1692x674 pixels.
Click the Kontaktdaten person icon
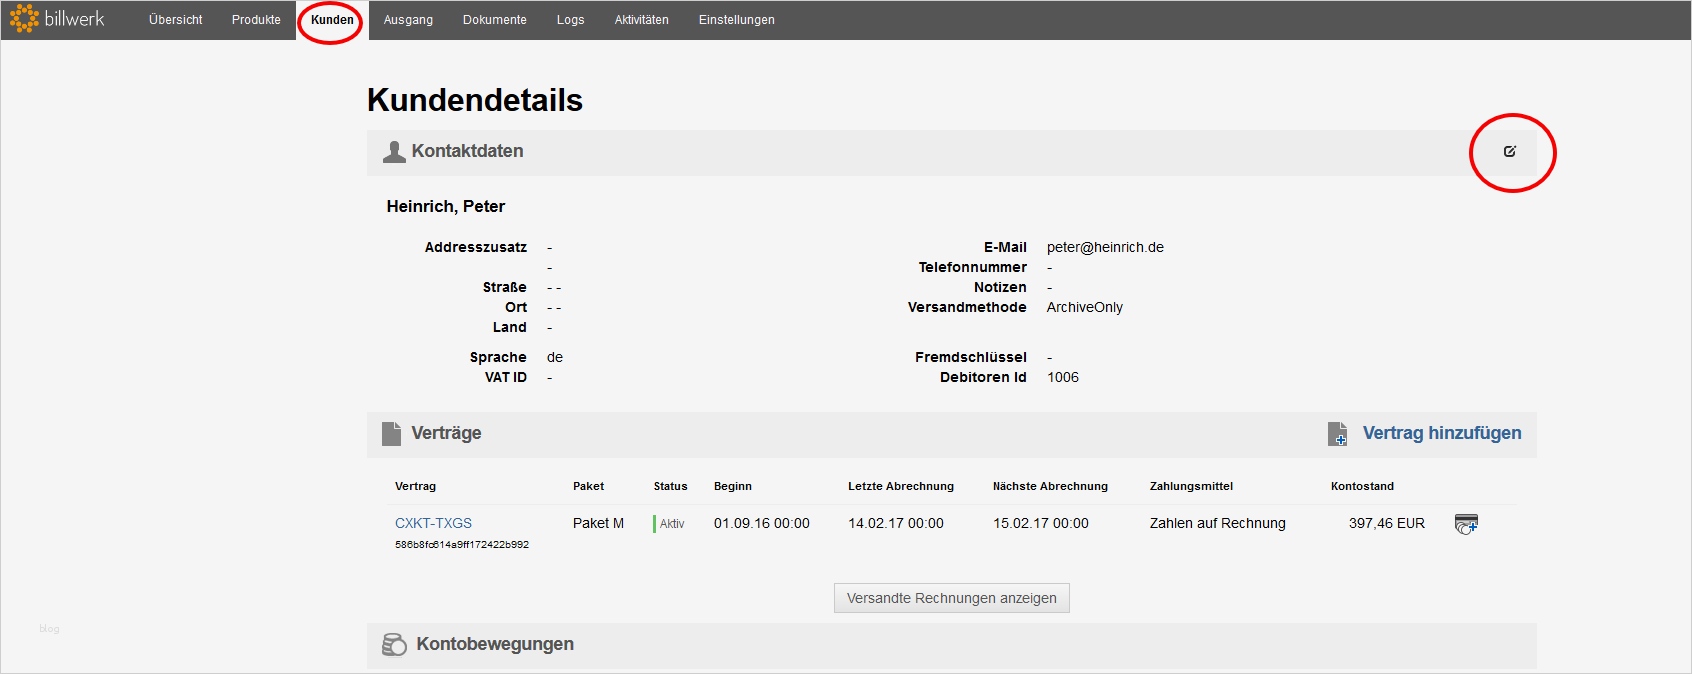(394, 151)
